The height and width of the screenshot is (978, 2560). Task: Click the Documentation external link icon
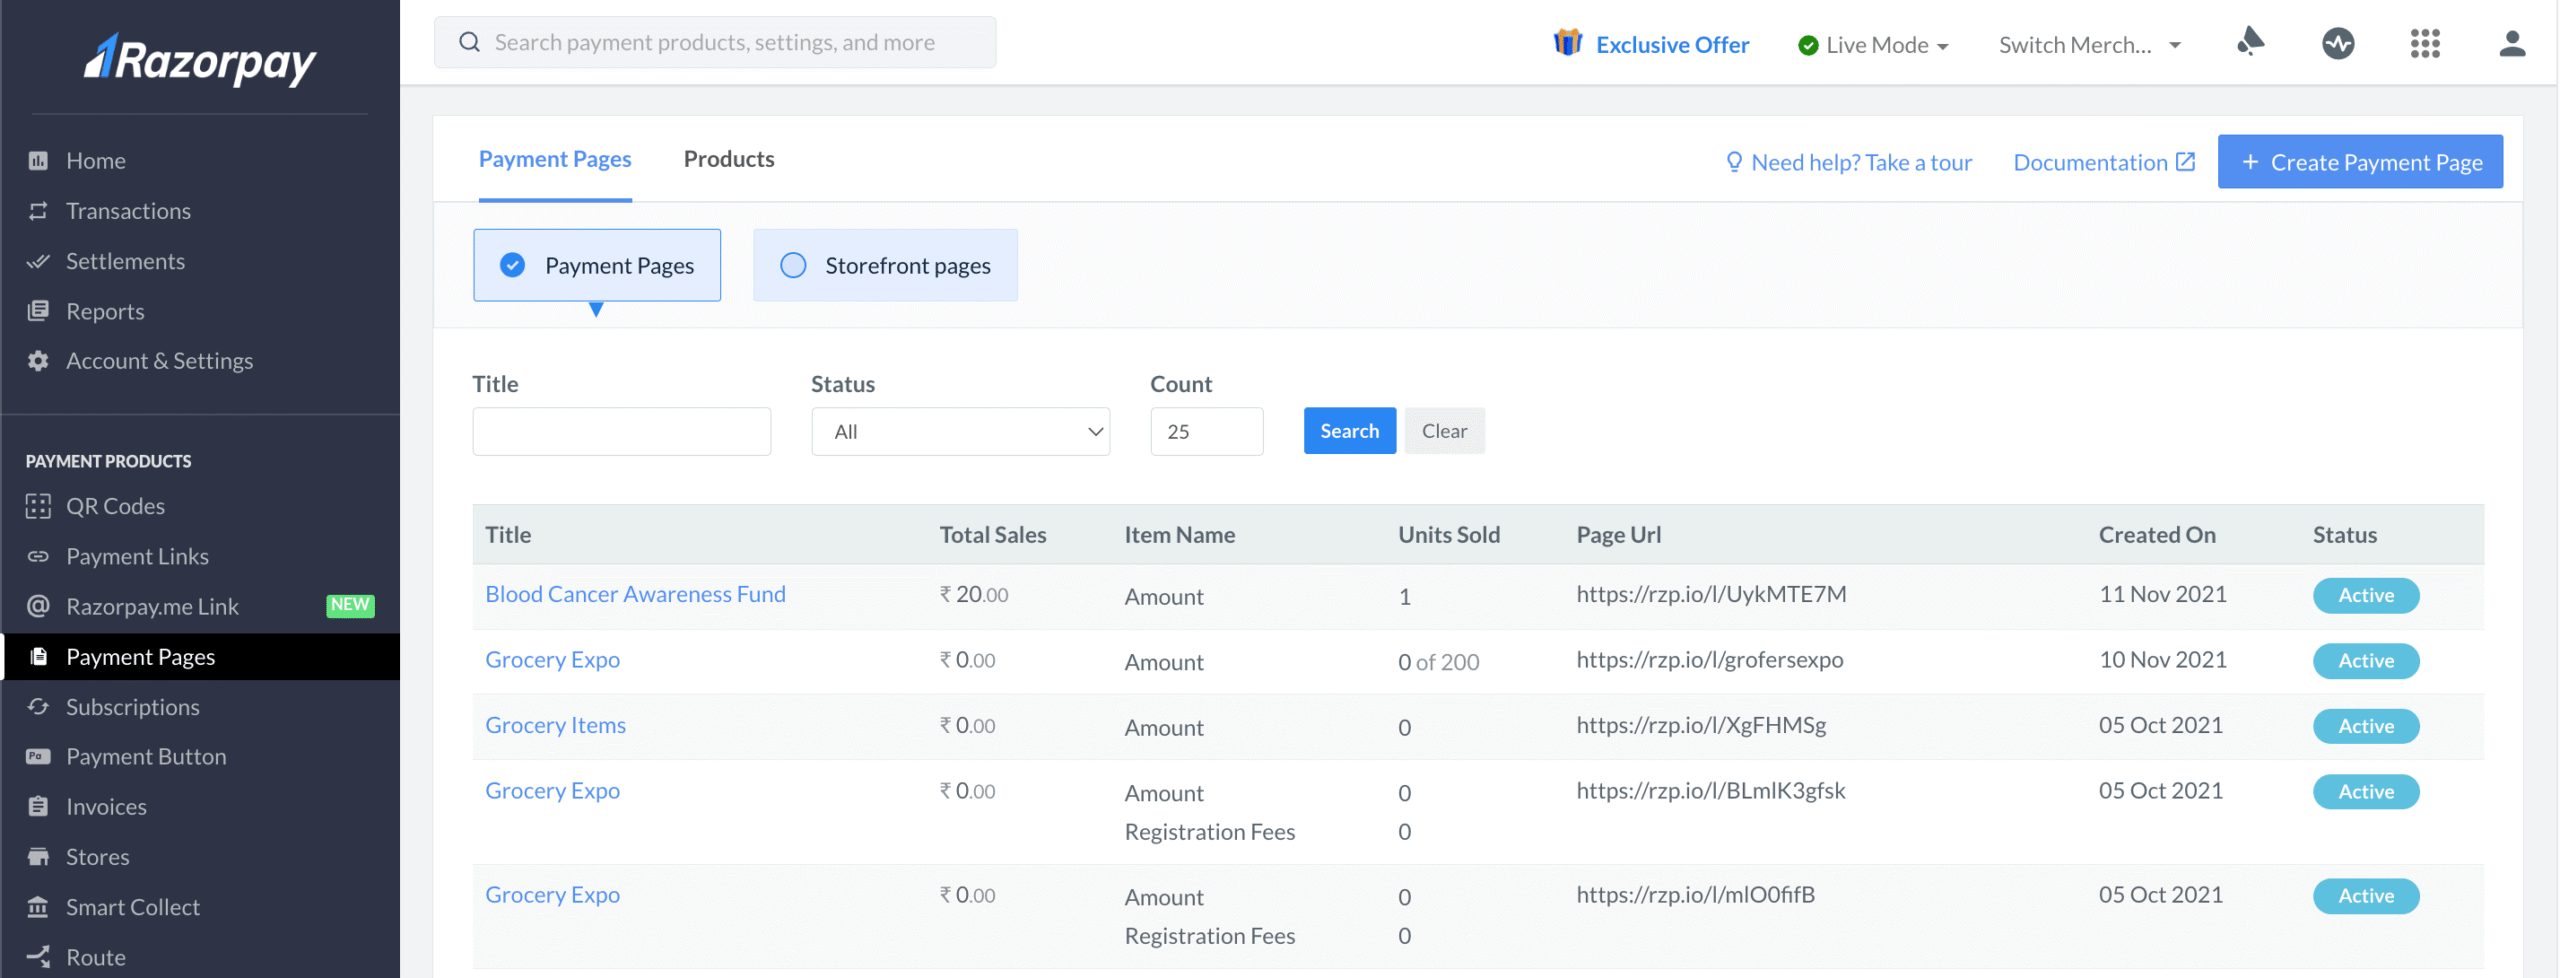pos(2186,162)
